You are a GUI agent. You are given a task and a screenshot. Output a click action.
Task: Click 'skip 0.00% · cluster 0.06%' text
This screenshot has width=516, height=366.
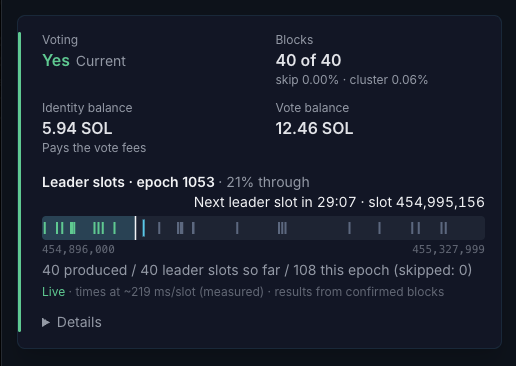coord(352,80)
